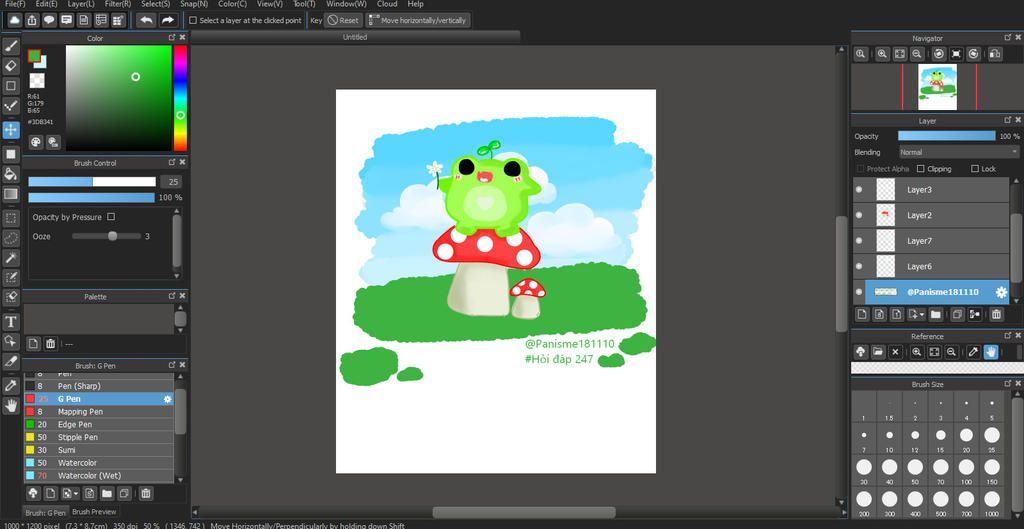Viewport: 1024px width, 529px height.
Task: Select the Fill shape tool
Action: point(10,155)
